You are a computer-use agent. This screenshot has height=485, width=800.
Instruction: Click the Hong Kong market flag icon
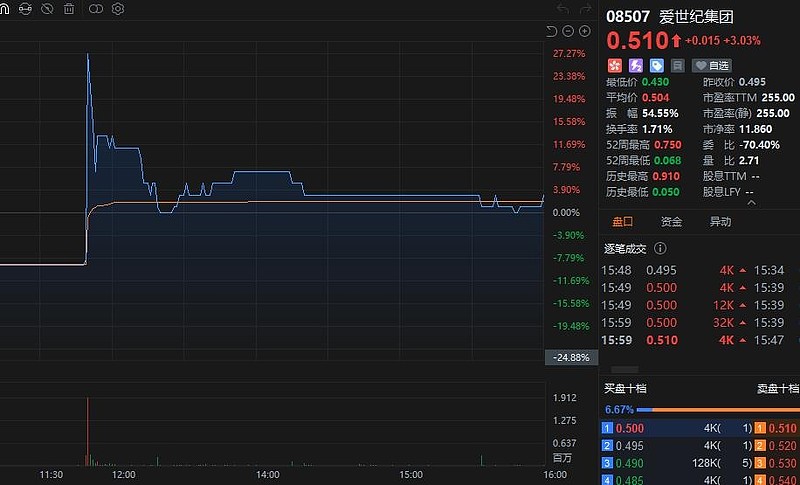[615, 65]
